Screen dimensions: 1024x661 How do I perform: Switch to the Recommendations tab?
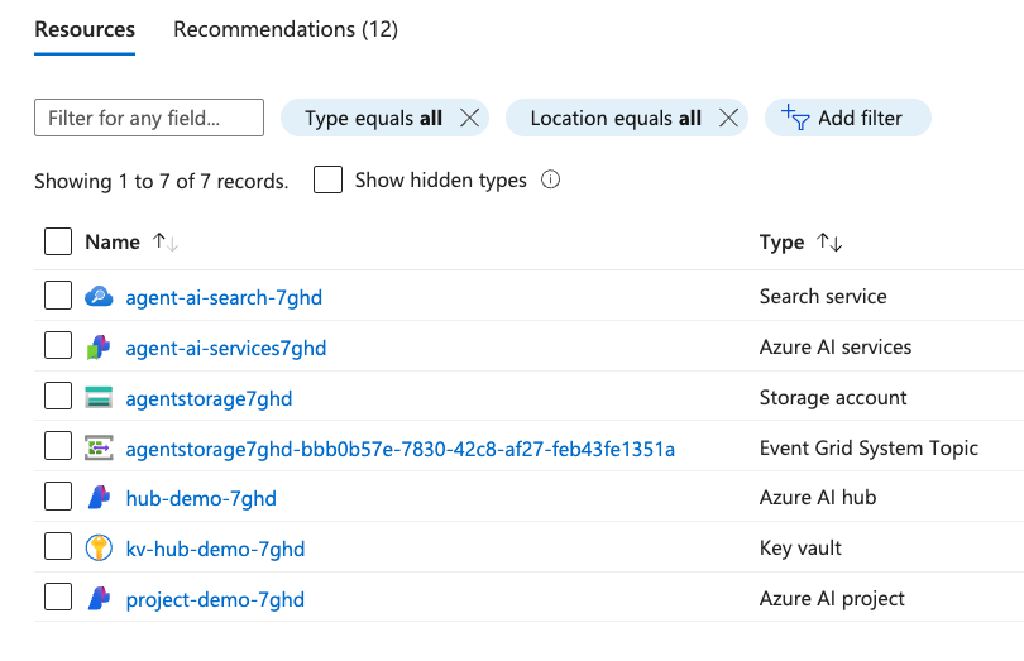click(285, 29)
